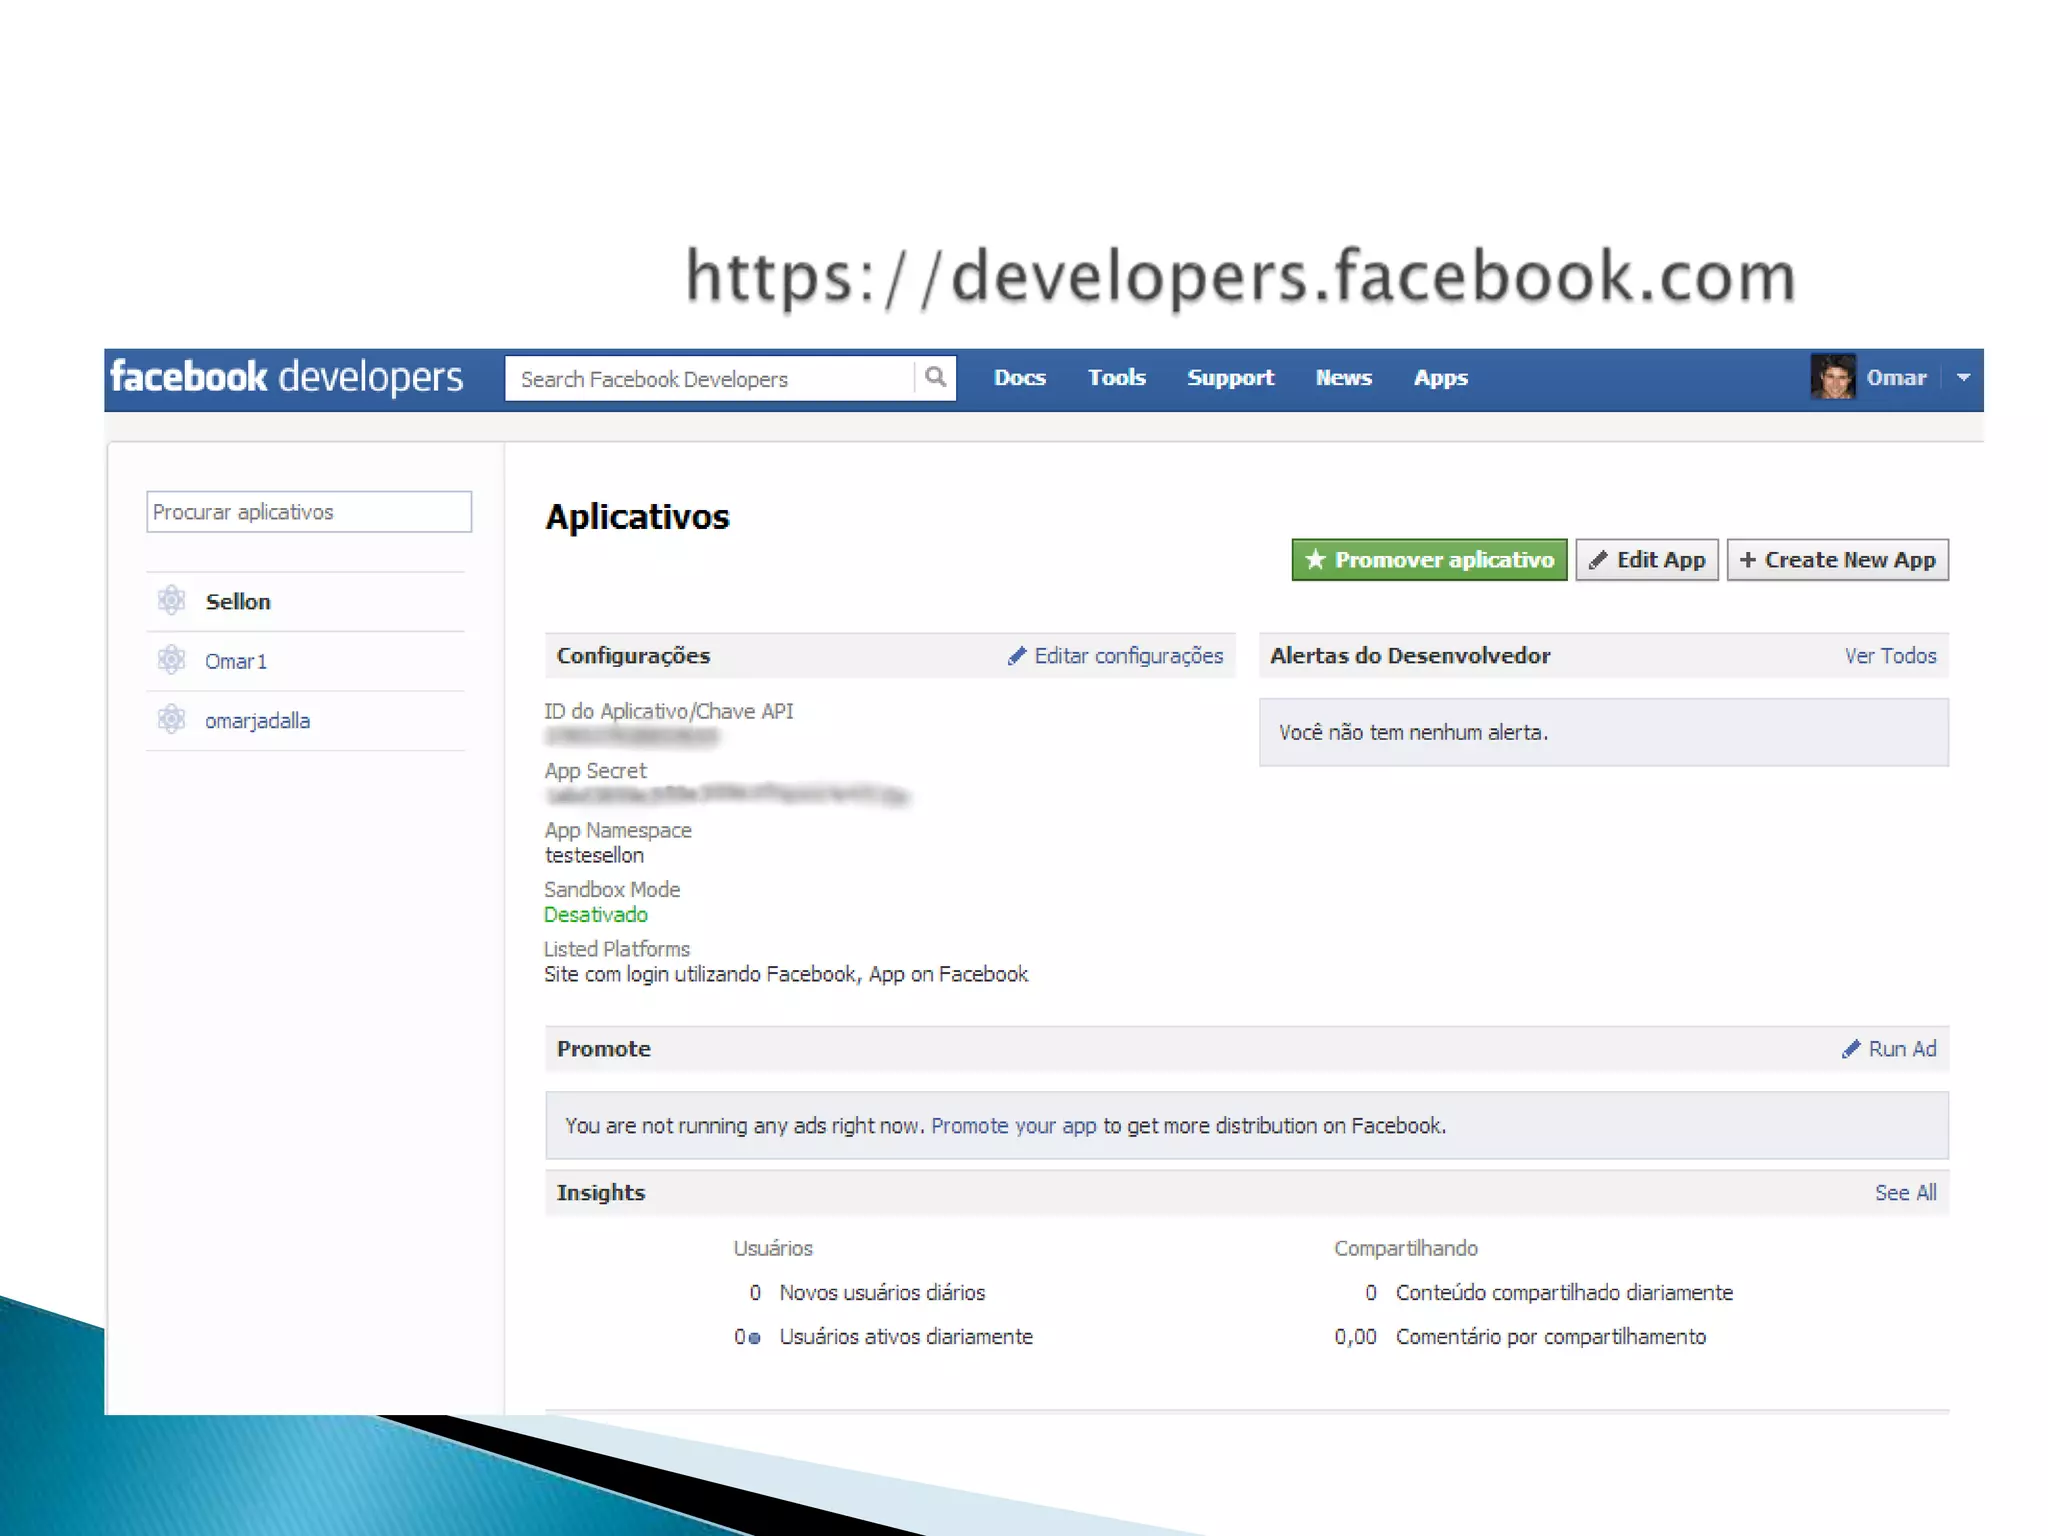This screenshot has height=1536, width=2048.
Task: Click pencil icon beside Run Ad
Action: (1851, 1049)
